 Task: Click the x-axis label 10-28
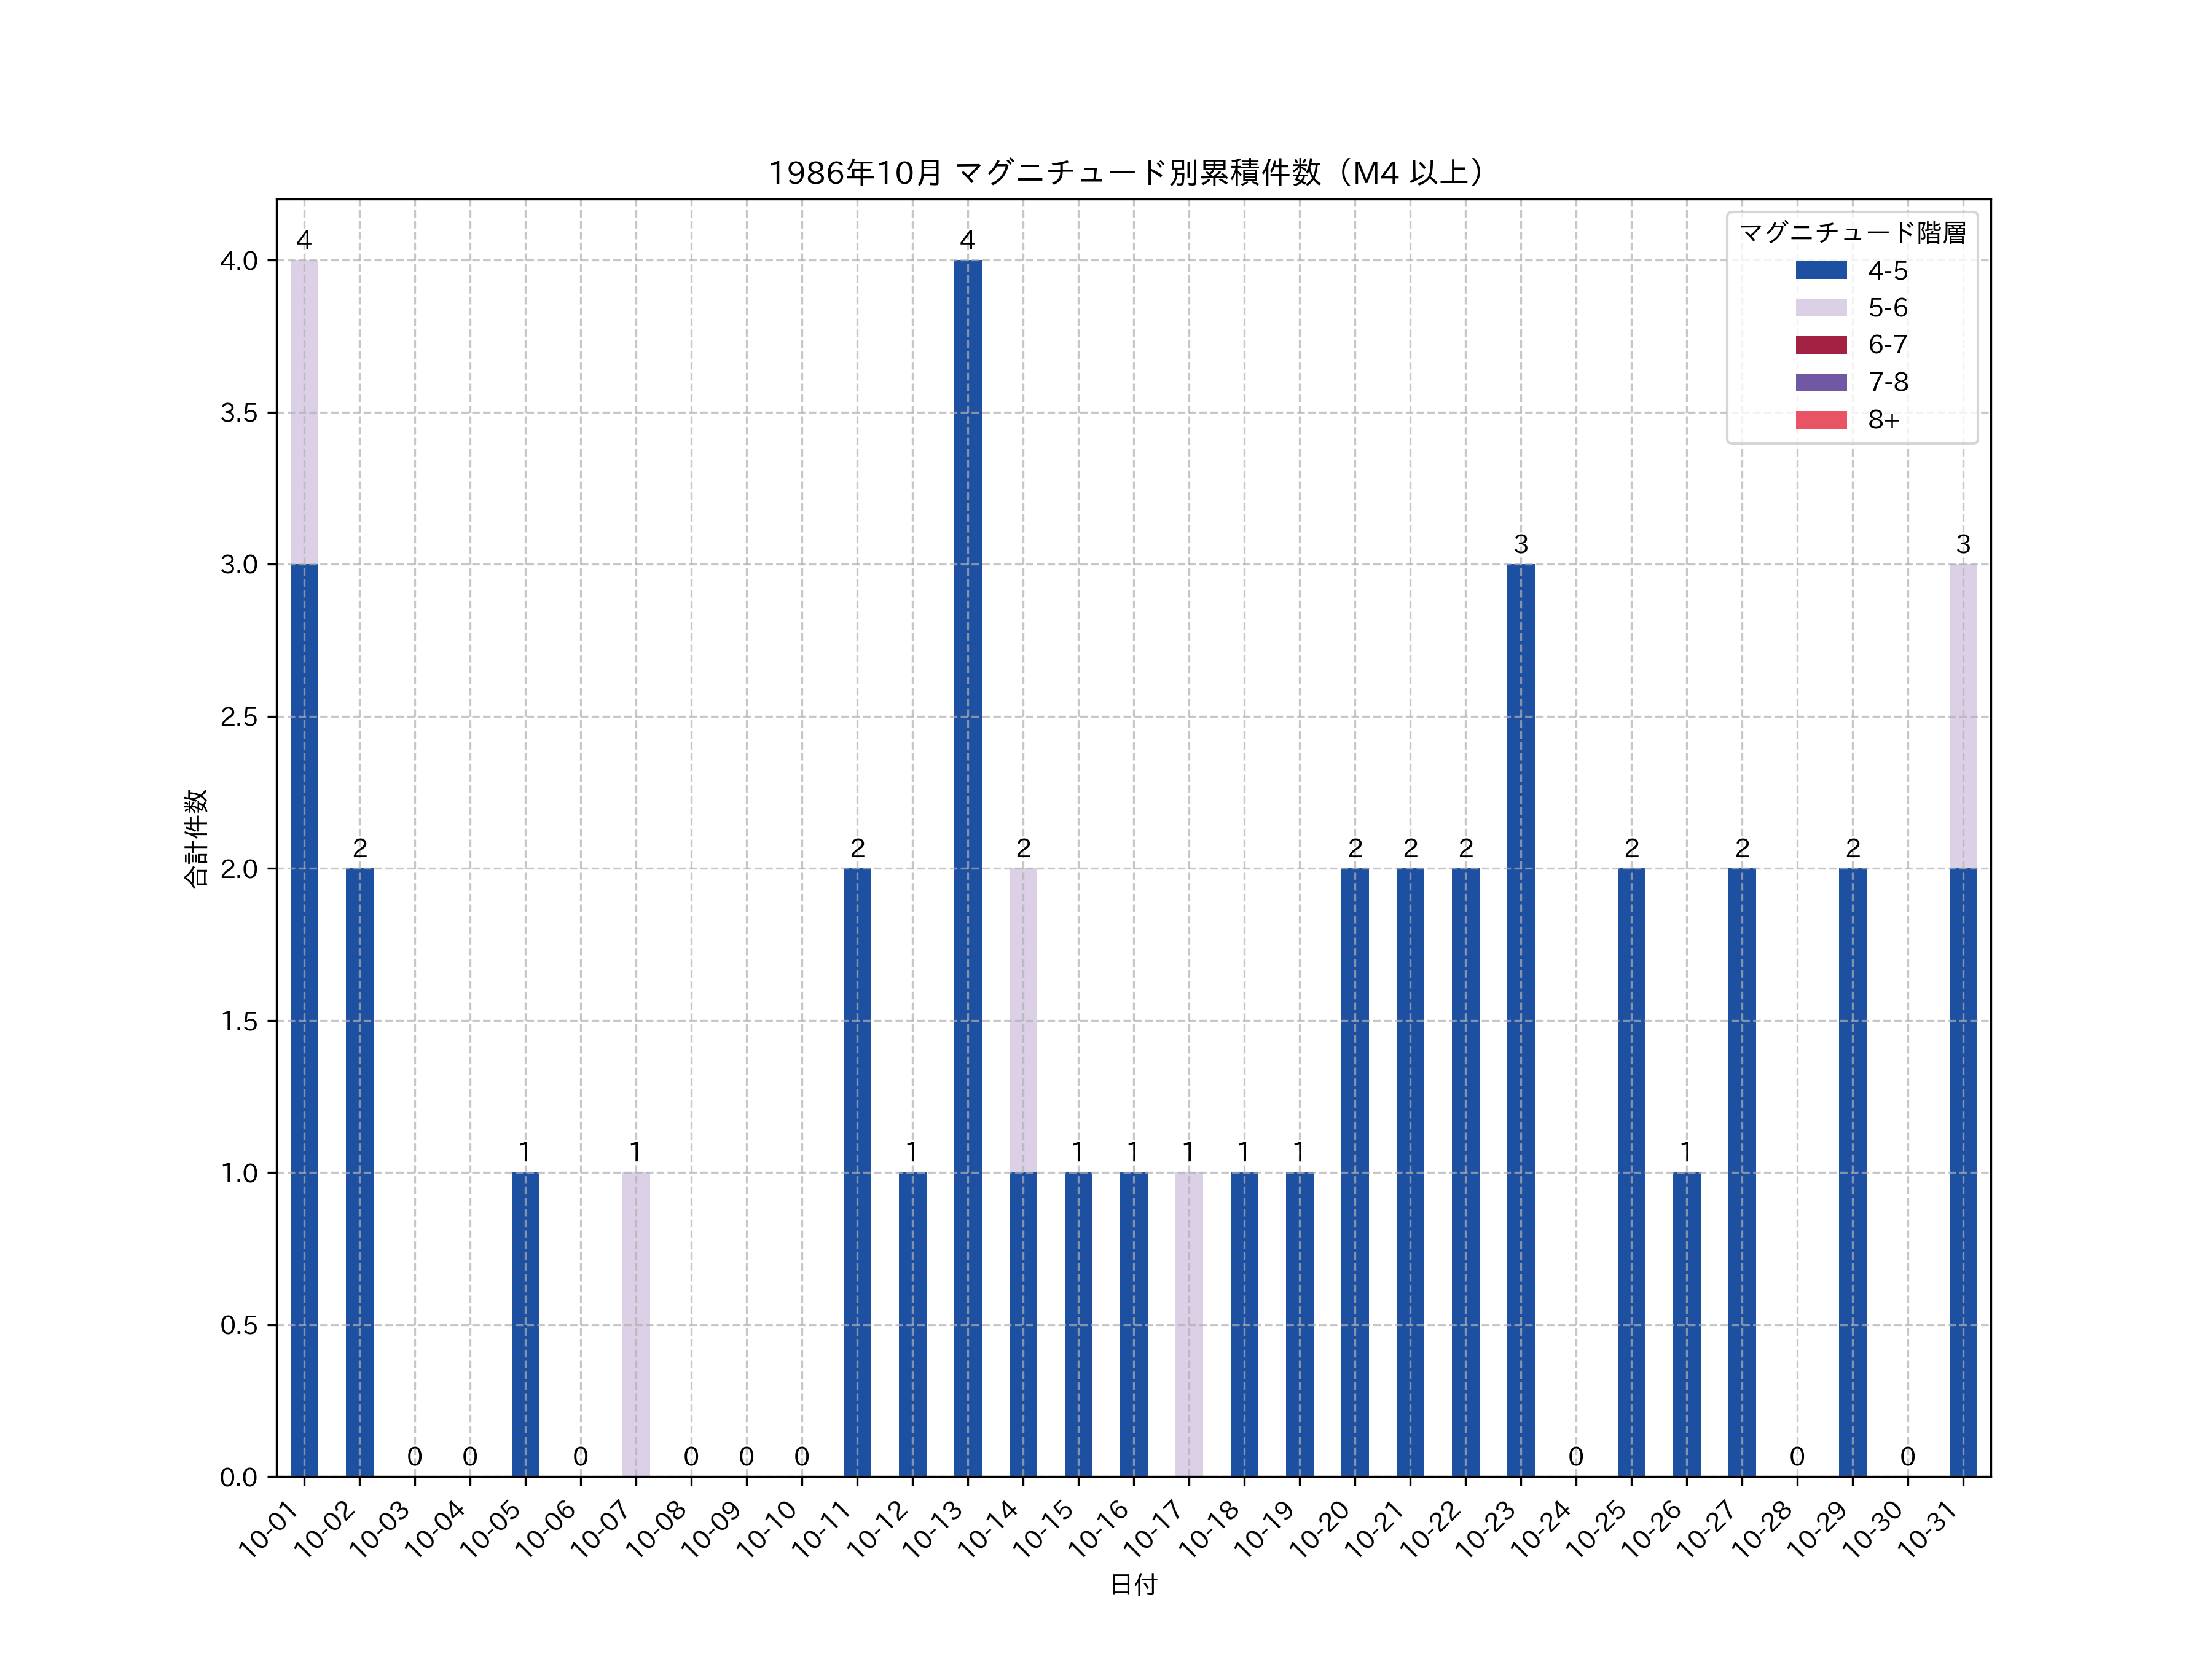(x=1762, y=1528)
